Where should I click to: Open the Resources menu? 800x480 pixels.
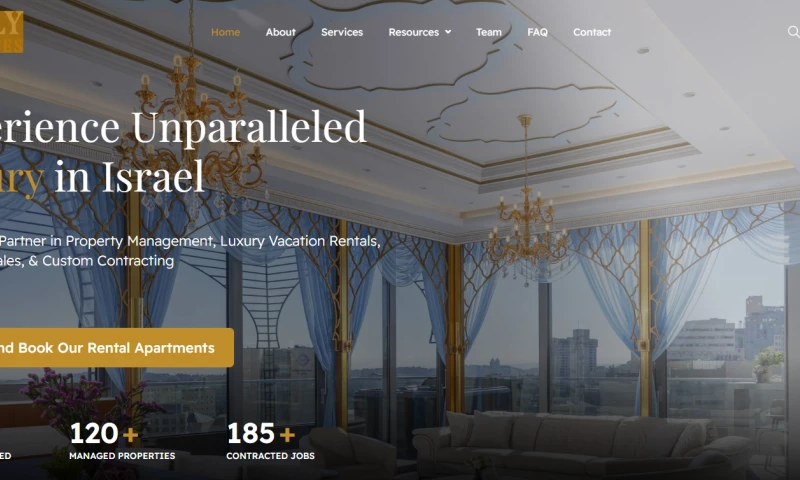point(414,32)
